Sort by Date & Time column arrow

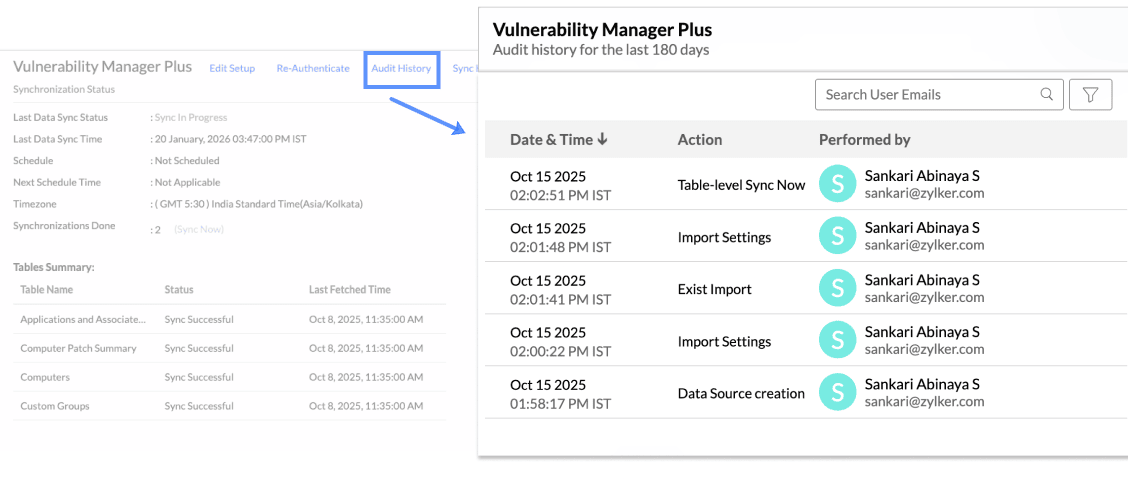(602, 140)
